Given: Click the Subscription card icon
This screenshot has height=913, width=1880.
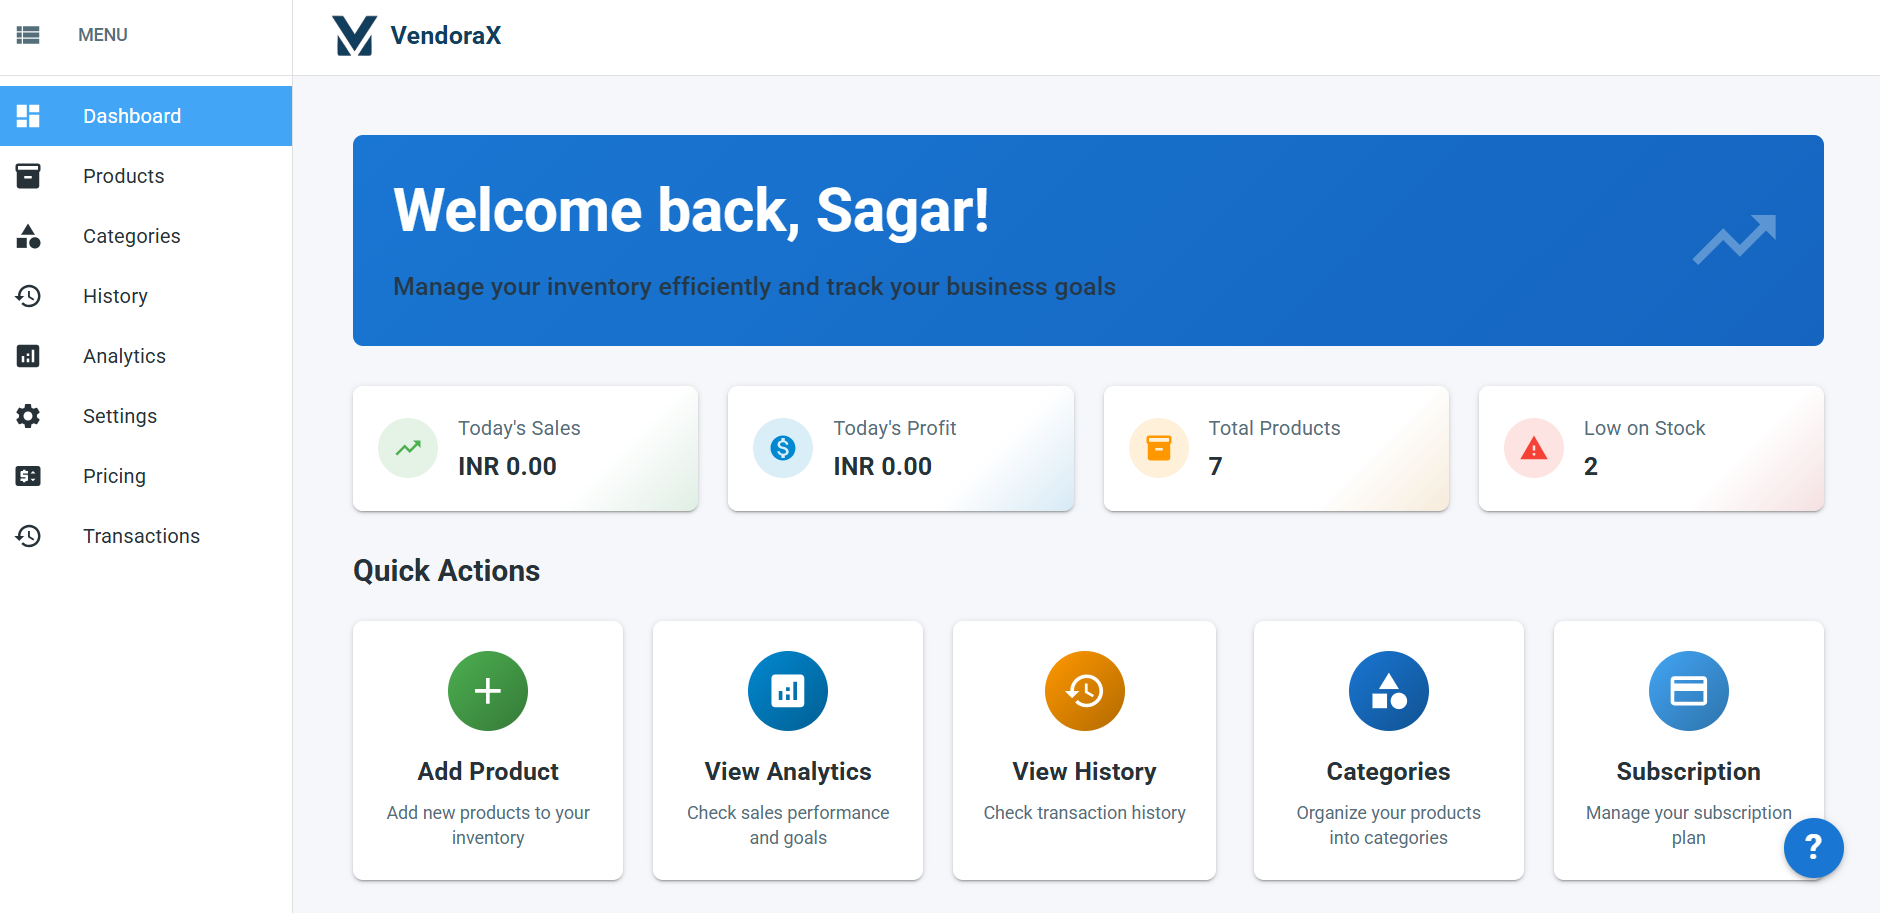Looking at the screenshot, I should [x=1688, y=691].
